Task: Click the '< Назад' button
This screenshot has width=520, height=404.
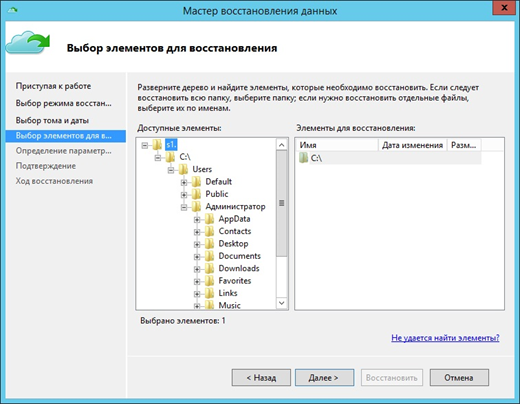Action: pyautogui.click(x=261, y=378)
